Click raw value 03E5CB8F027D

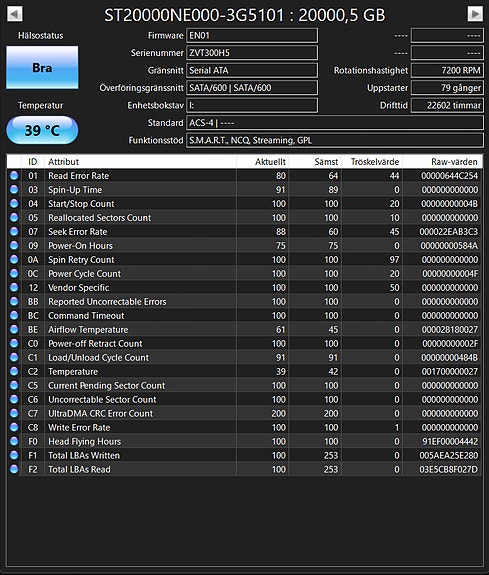pos(449,469)
